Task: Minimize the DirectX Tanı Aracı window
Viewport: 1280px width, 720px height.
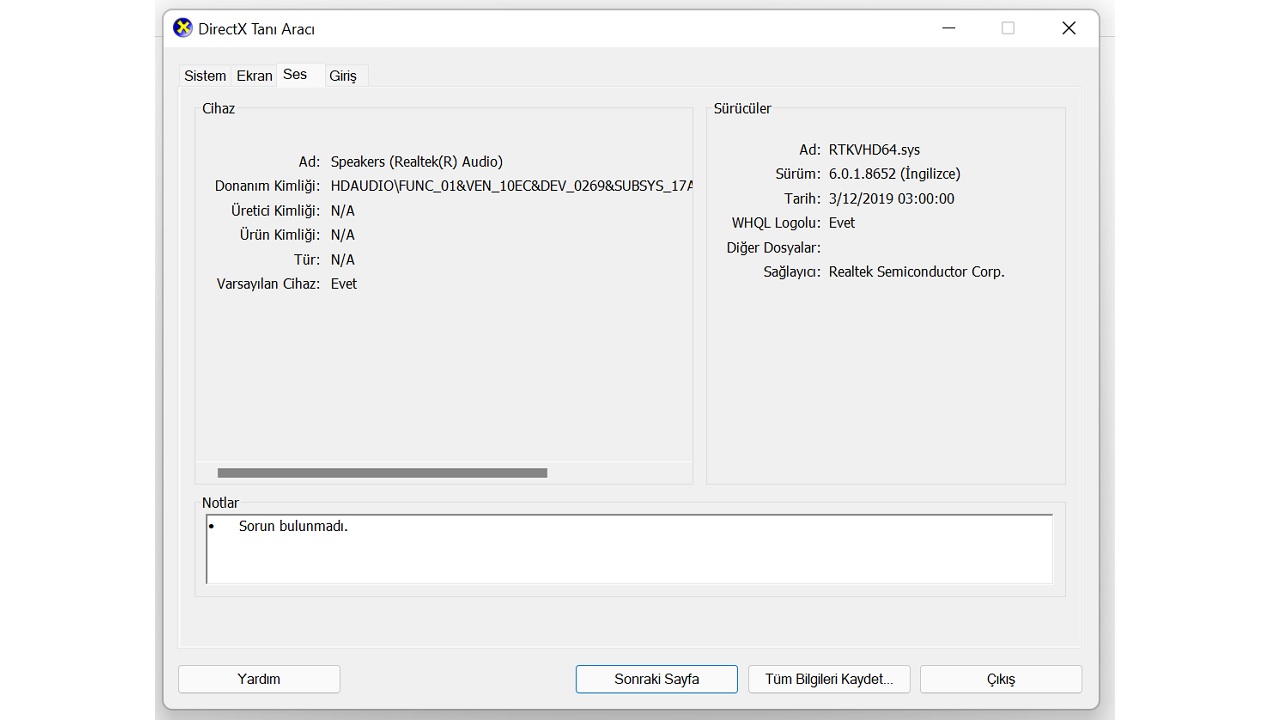Action: pyautogui.click(x=948, y=28)
